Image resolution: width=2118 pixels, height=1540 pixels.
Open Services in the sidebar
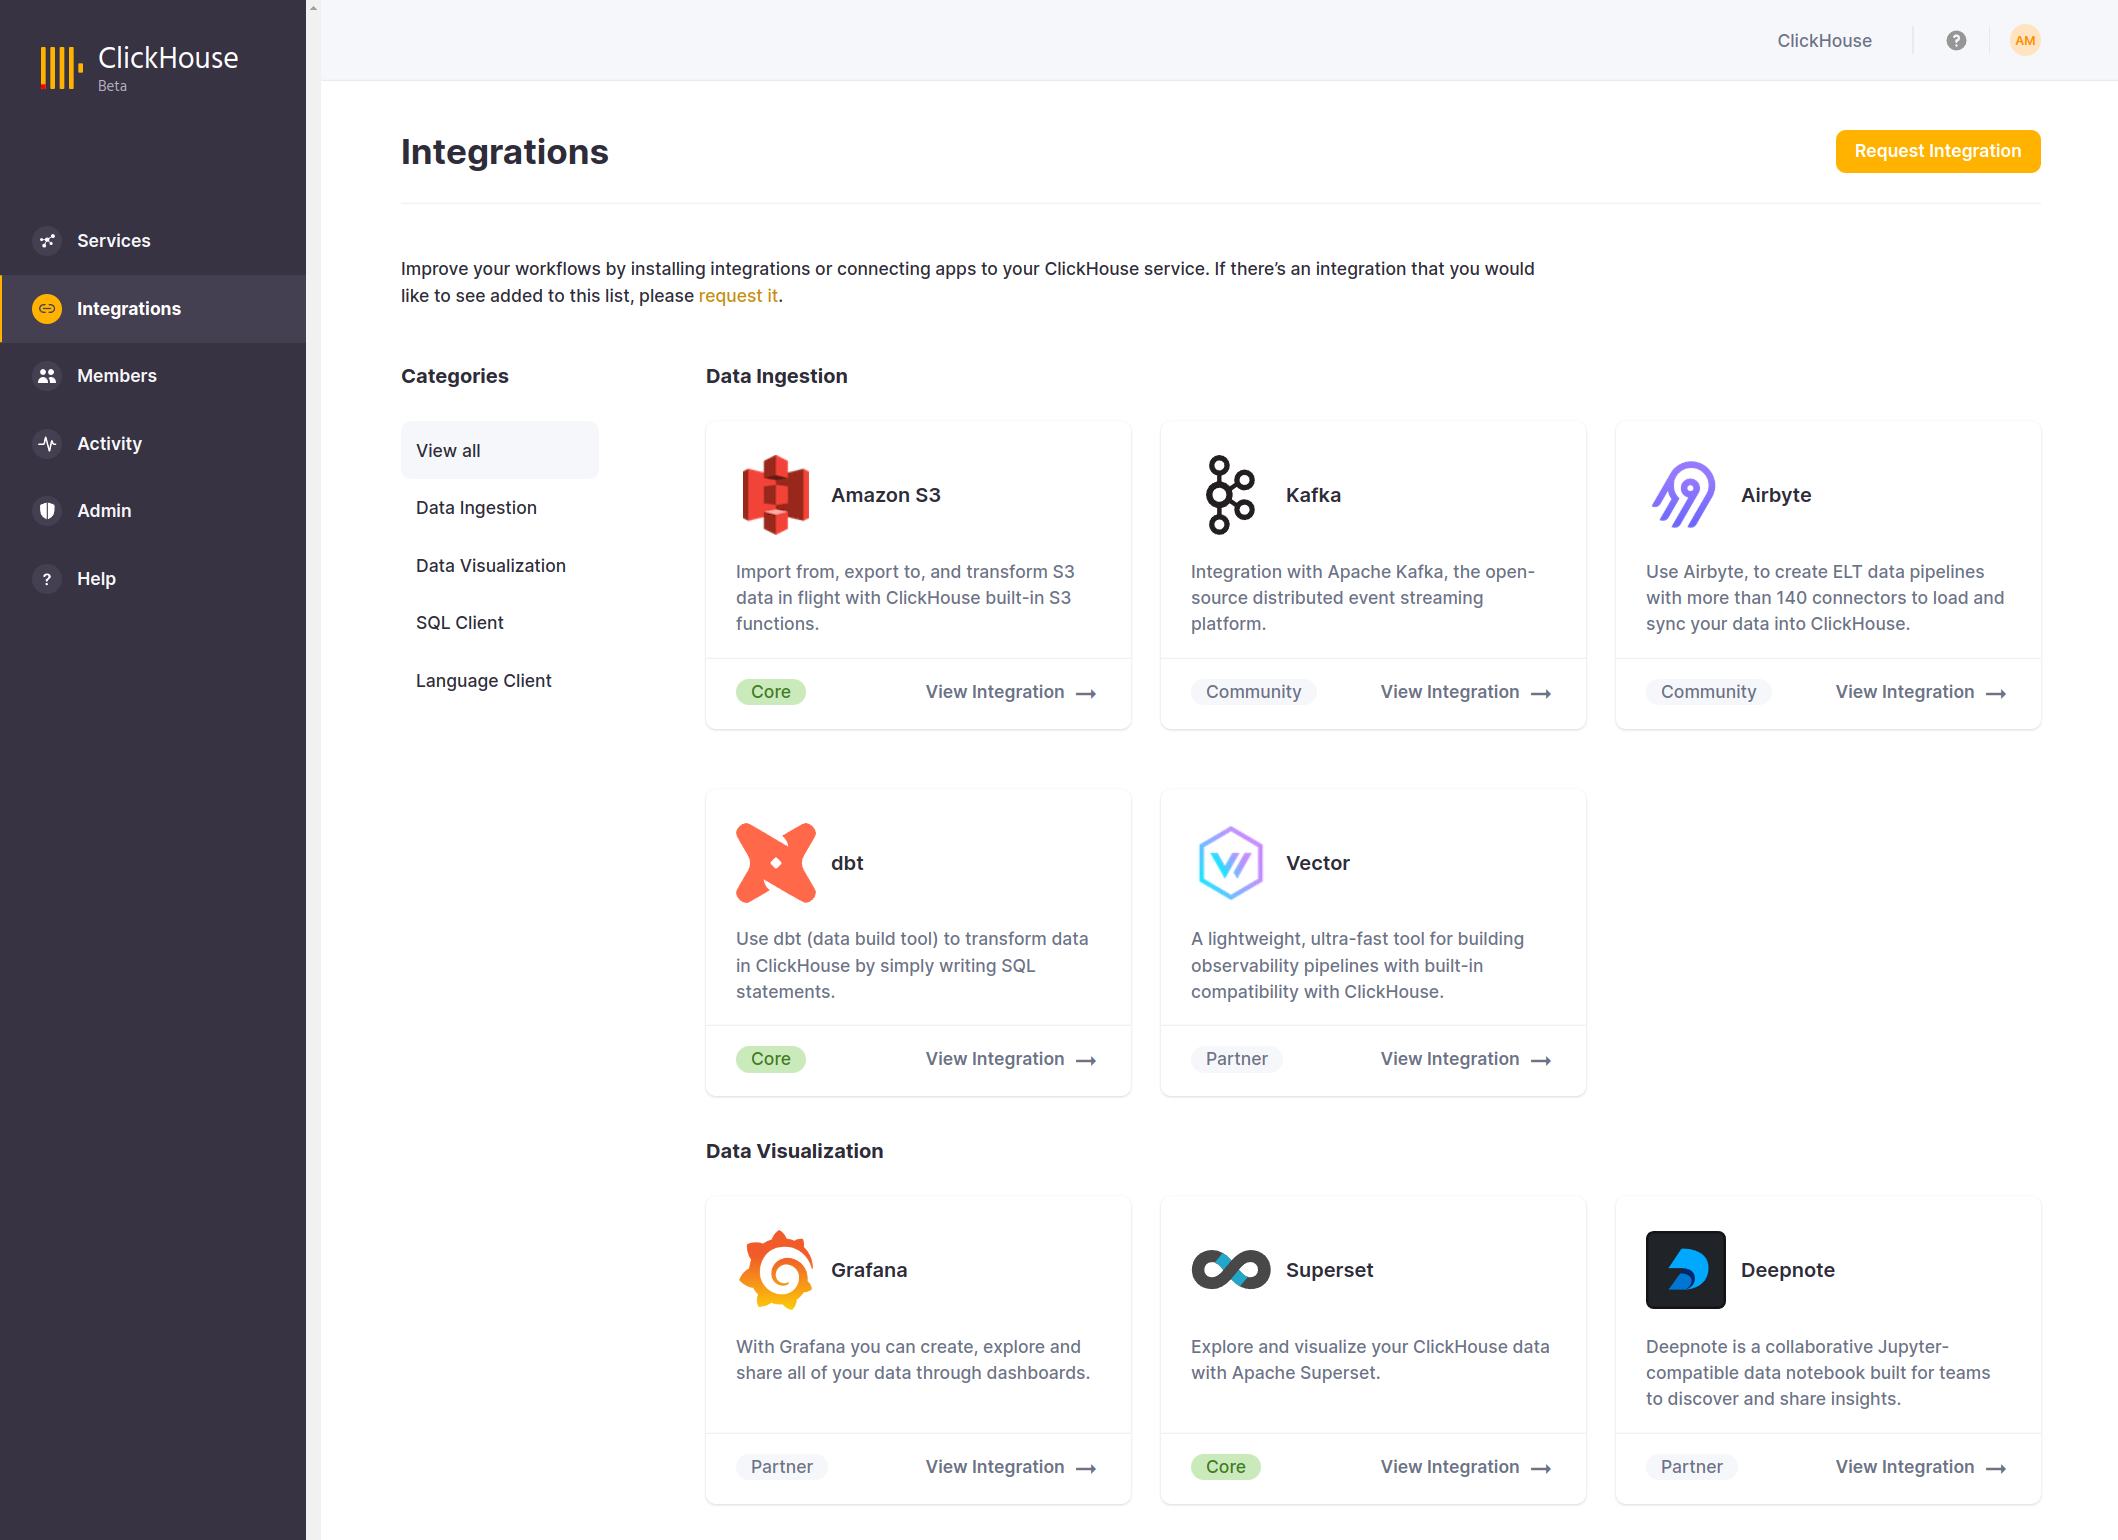tap(113, 241)
